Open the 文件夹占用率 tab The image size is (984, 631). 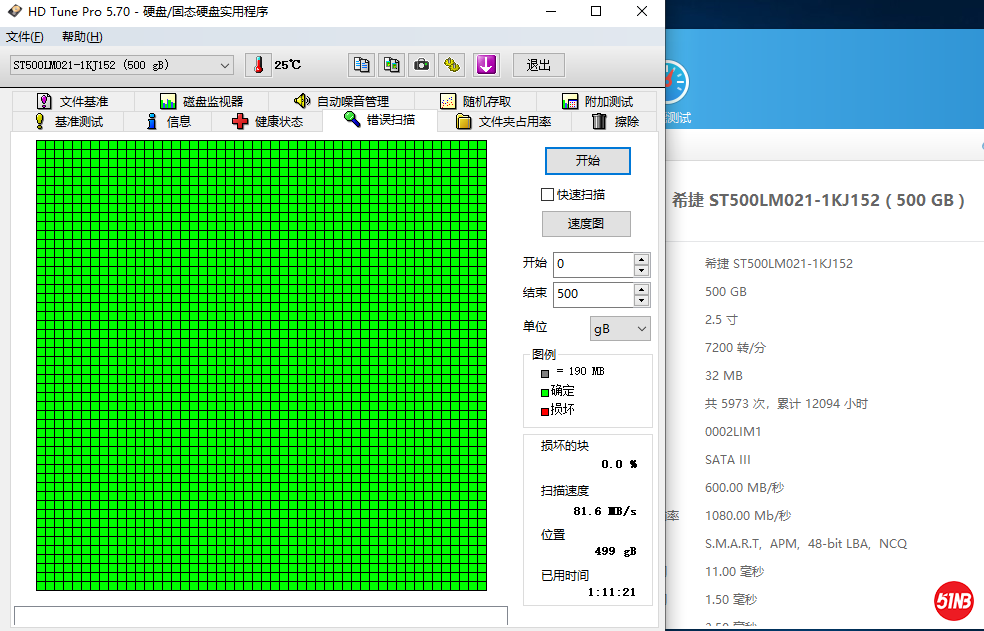coord(504,121)
